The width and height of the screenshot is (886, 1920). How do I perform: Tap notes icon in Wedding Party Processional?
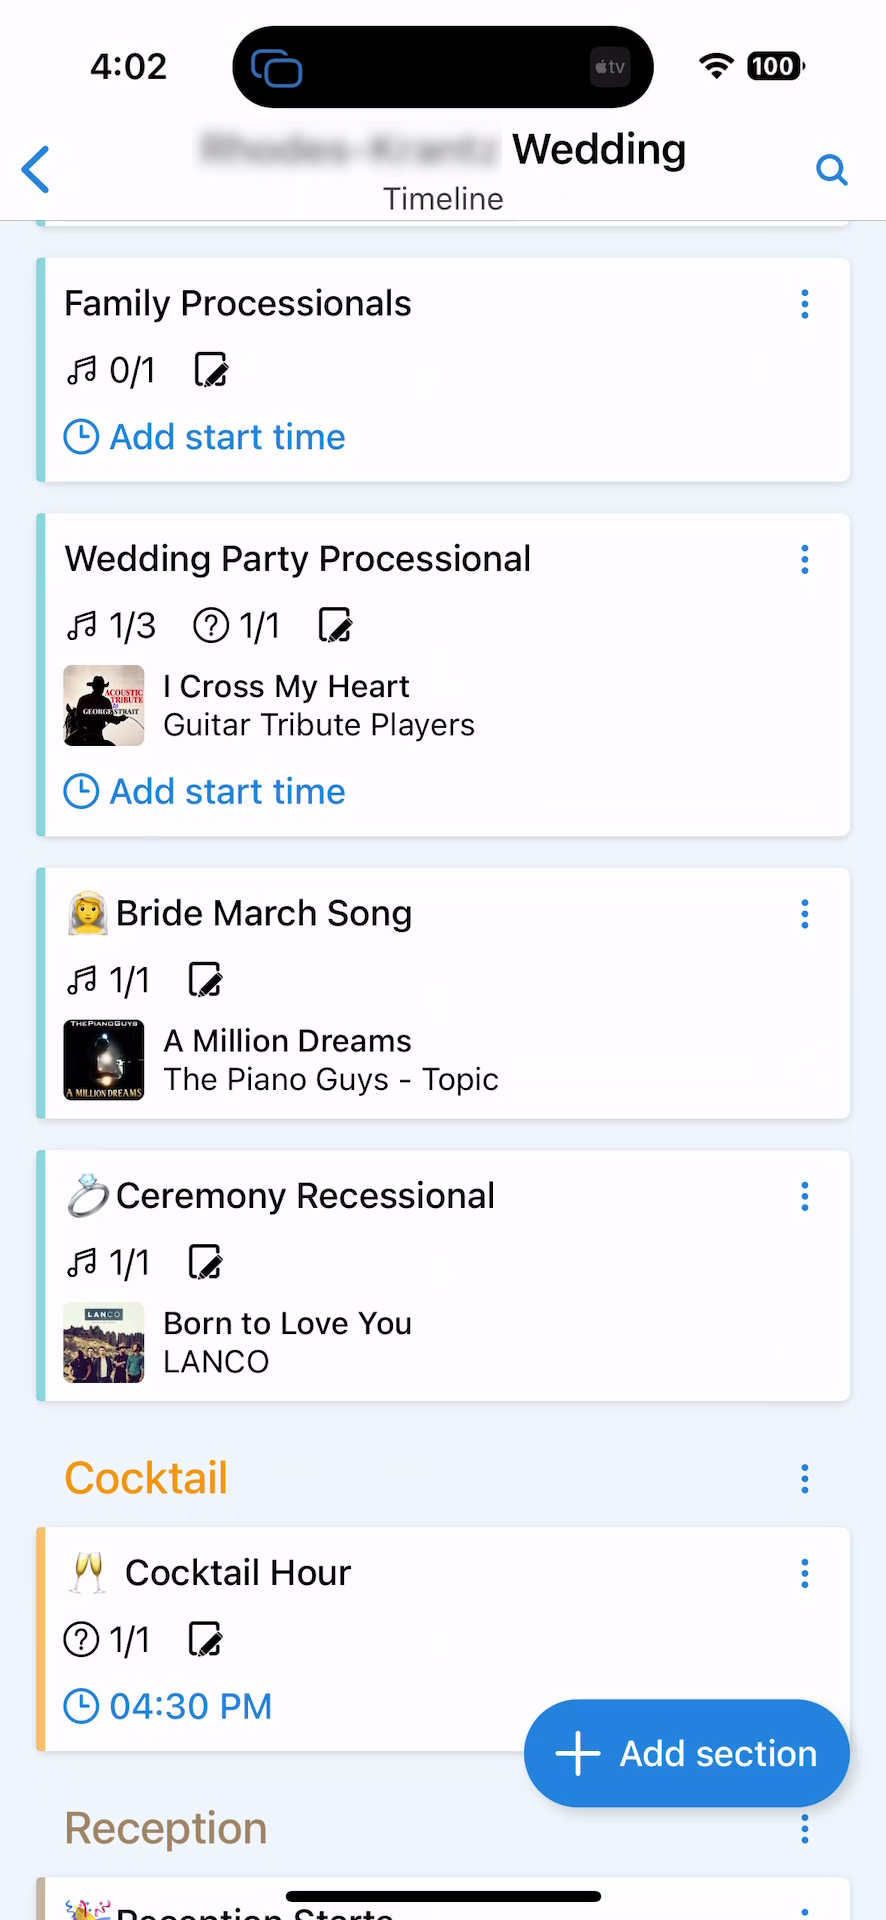click(336, 625)
